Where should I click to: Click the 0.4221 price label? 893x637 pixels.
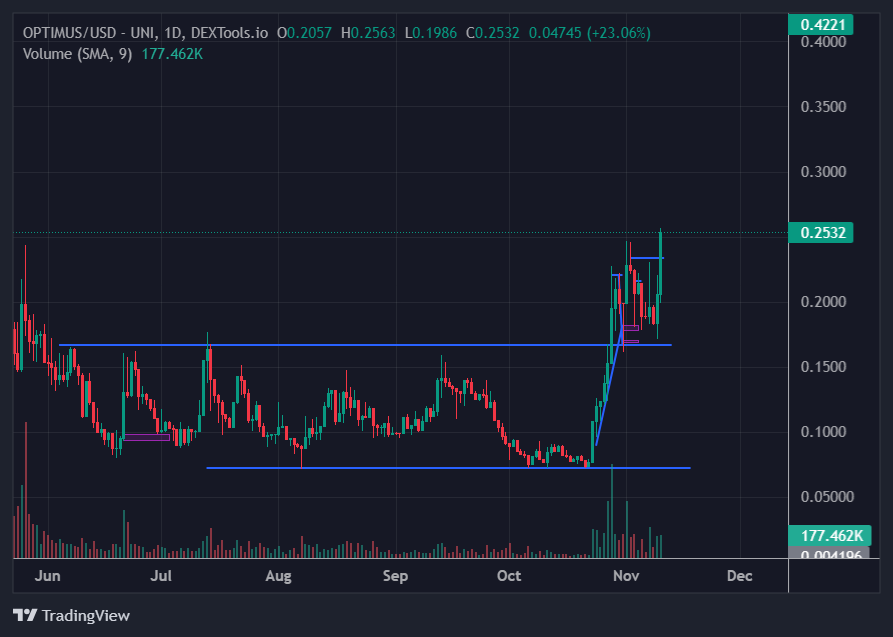[x=821, y=24]
